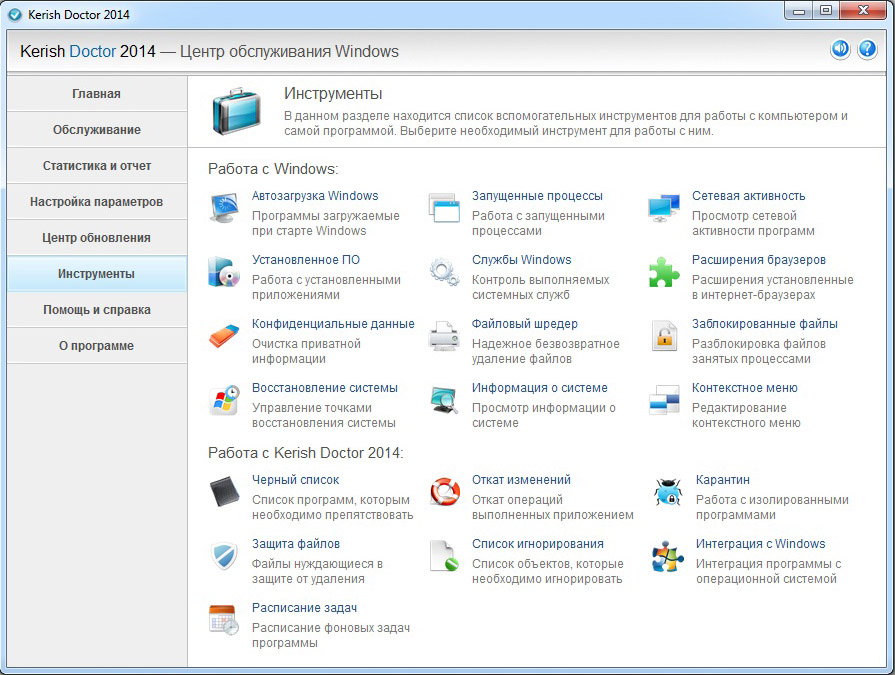Click the Контекстное меню icon

(x=664, y=400)
